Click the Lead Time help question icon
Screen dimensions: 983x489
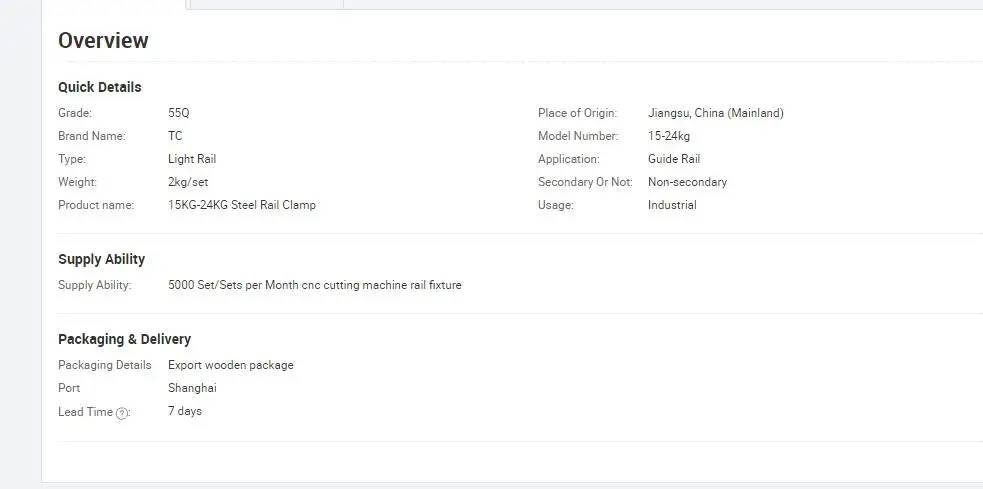[x=122, y=413]
